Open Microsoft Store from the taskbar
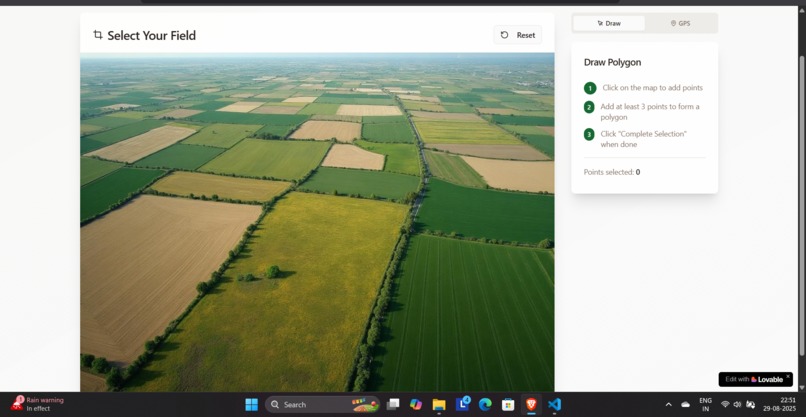The image size is (806, 417). coord(508,405)
